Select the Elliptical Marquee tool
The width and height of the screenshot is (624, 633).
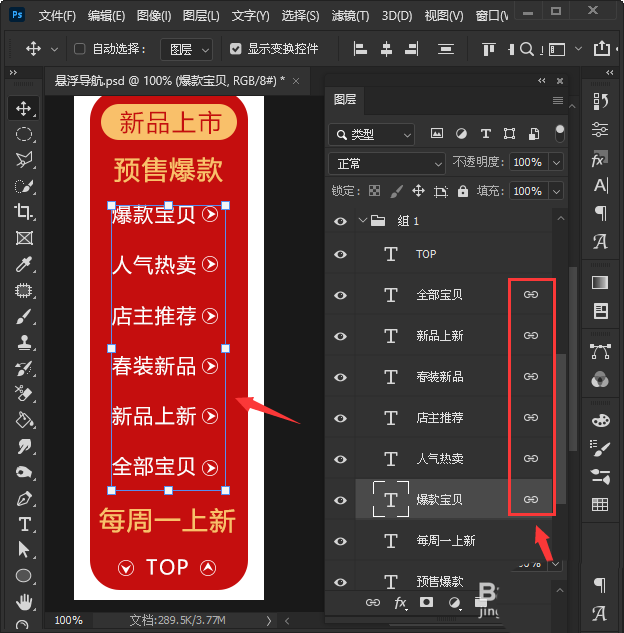coord(23,134)
